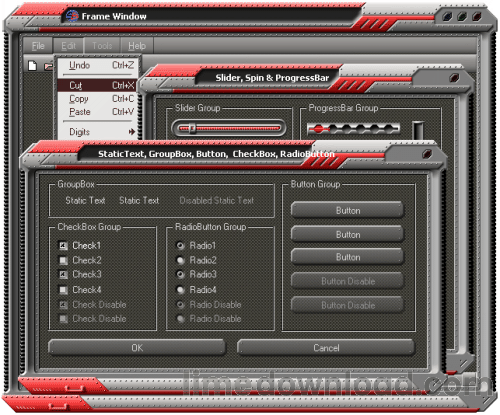Choose Paste from the Edit menu
The image size is (500, 415).
tap(98, 112)
